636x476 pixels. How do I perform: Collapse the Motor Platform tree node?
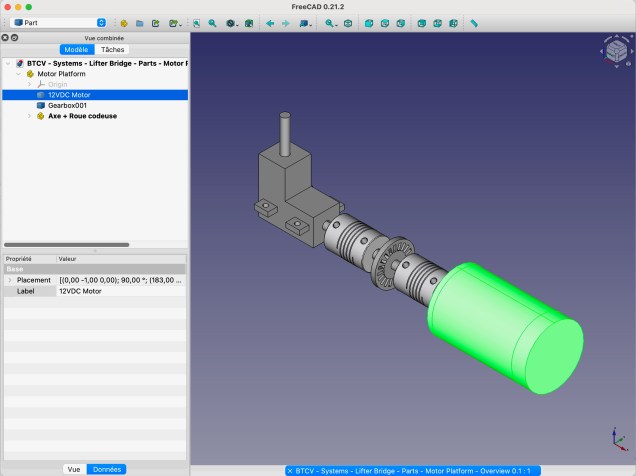pos(19,73)
